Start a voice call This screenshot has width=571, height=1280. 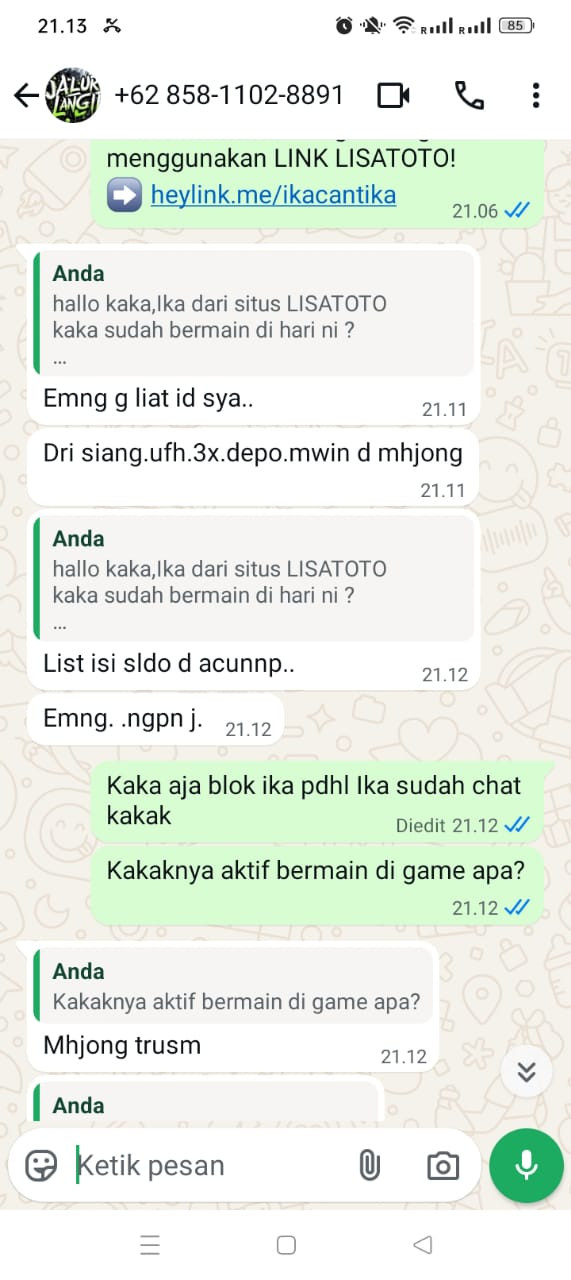pos(469,95)
